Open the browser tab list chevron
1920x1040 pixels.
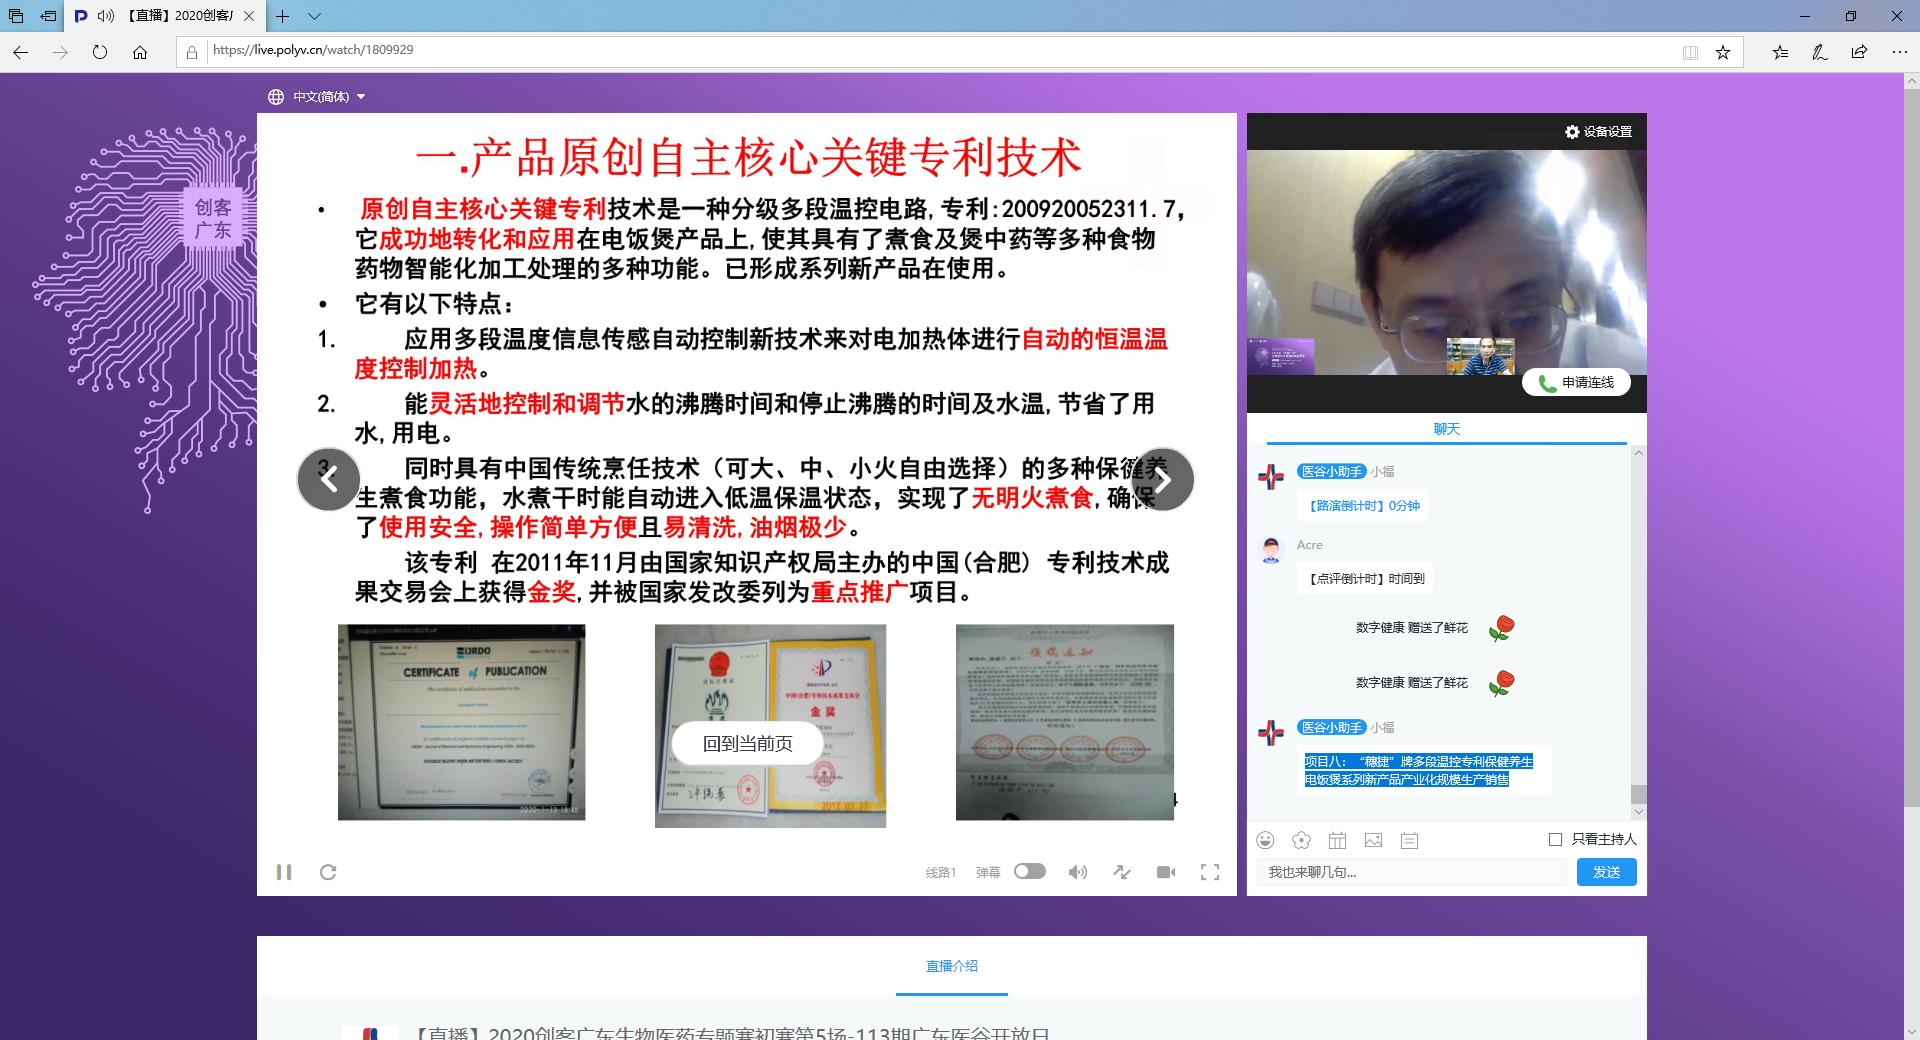[314, 16]
